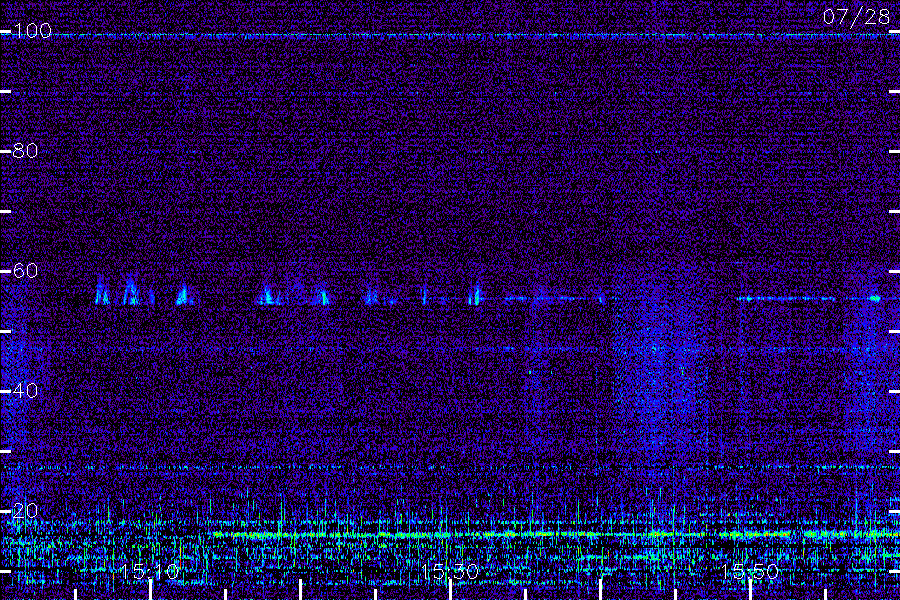This screenshot has height=600, width=900.
Task: Click the 60 frequency axis label
Action: pyautogui.click(x=25, y=270)
